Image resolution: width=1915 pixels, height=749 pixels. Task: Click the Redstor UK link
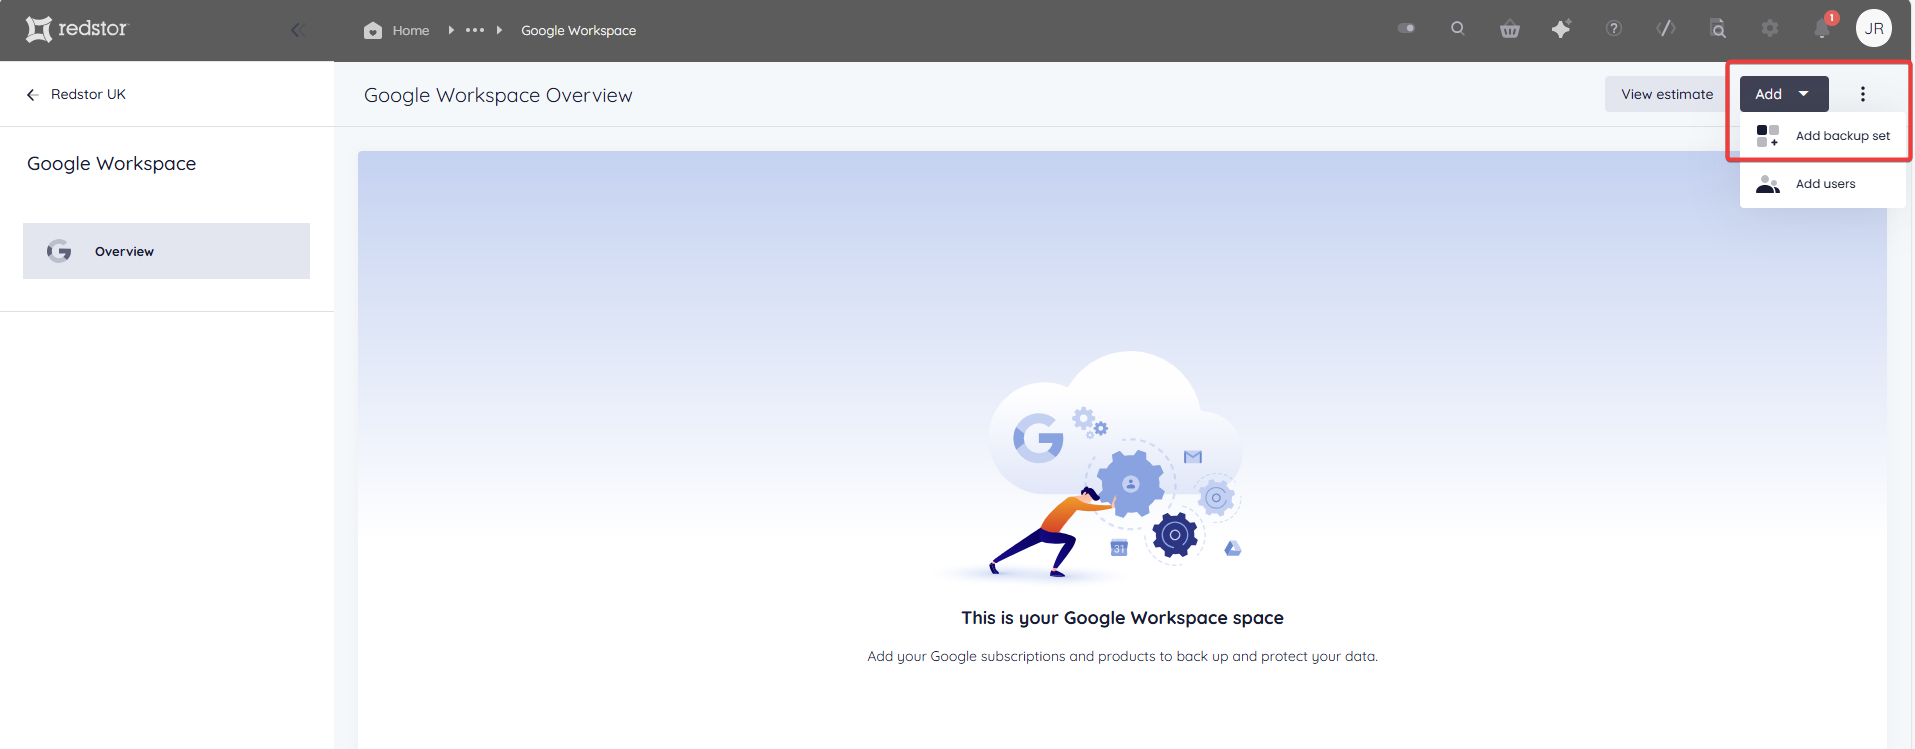tap(88, 94)
